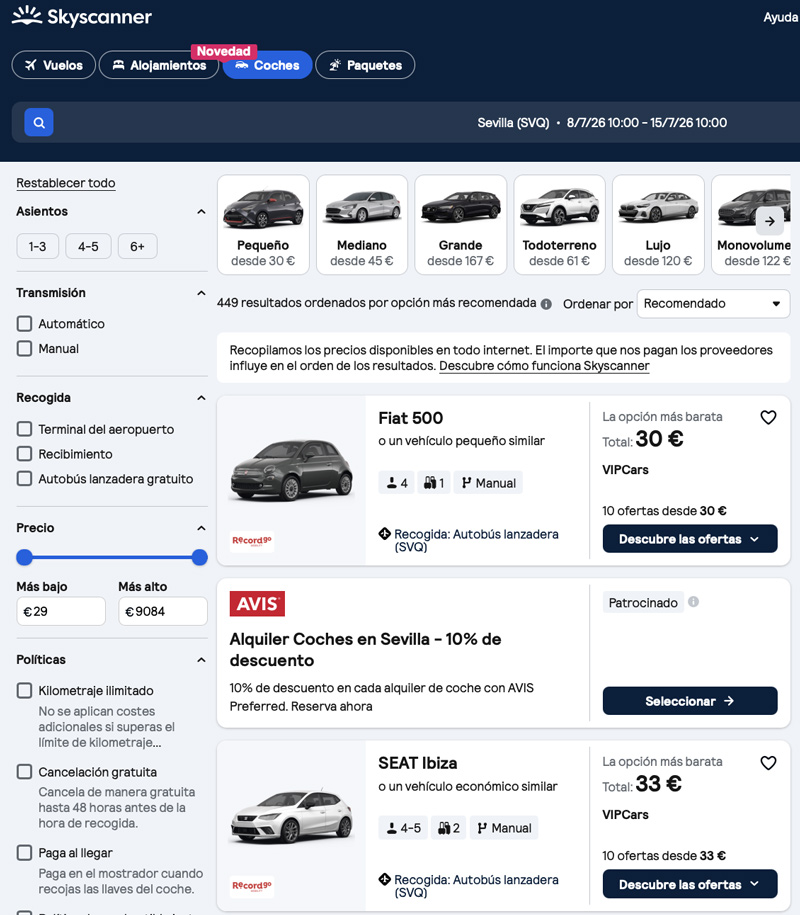
Task: Enable Manual transmission filter checkbox
Action: tap(24, 348)
